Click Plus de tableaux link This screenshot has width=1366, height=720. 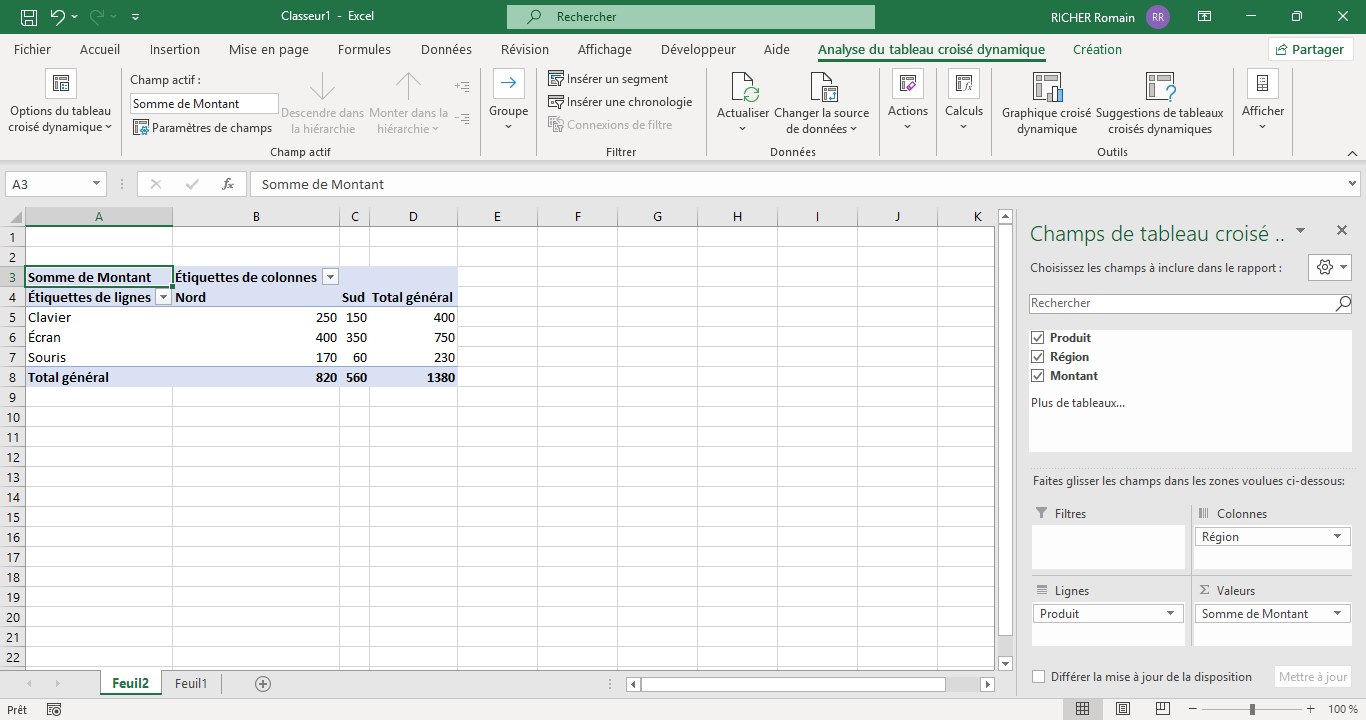click(1078, 403)
